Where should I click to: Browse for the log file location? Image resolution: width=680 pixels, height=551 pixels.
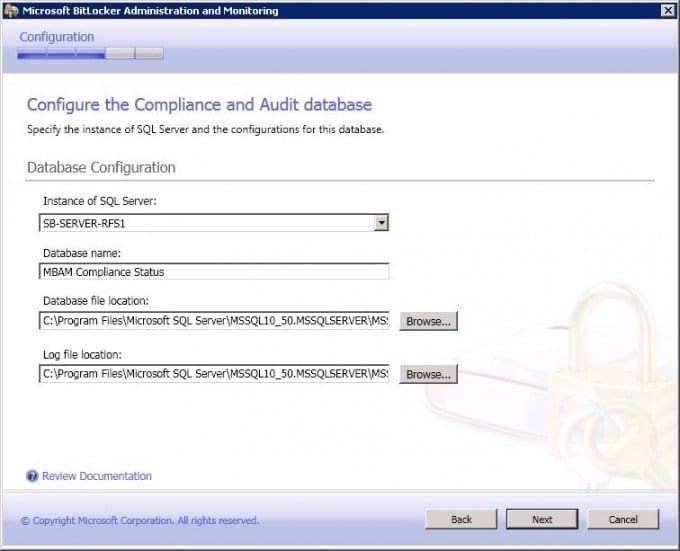point(428,374)
